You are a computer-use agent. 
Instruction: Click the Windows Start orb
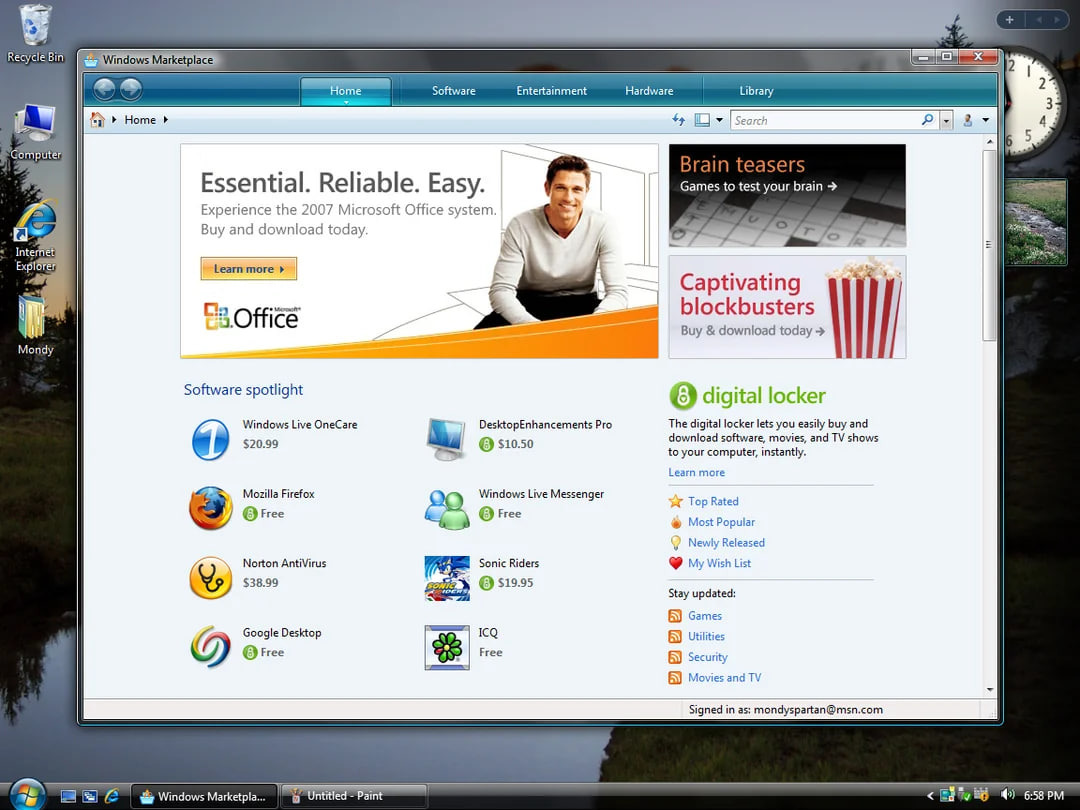pyautogui.click(x=27, y=793)
